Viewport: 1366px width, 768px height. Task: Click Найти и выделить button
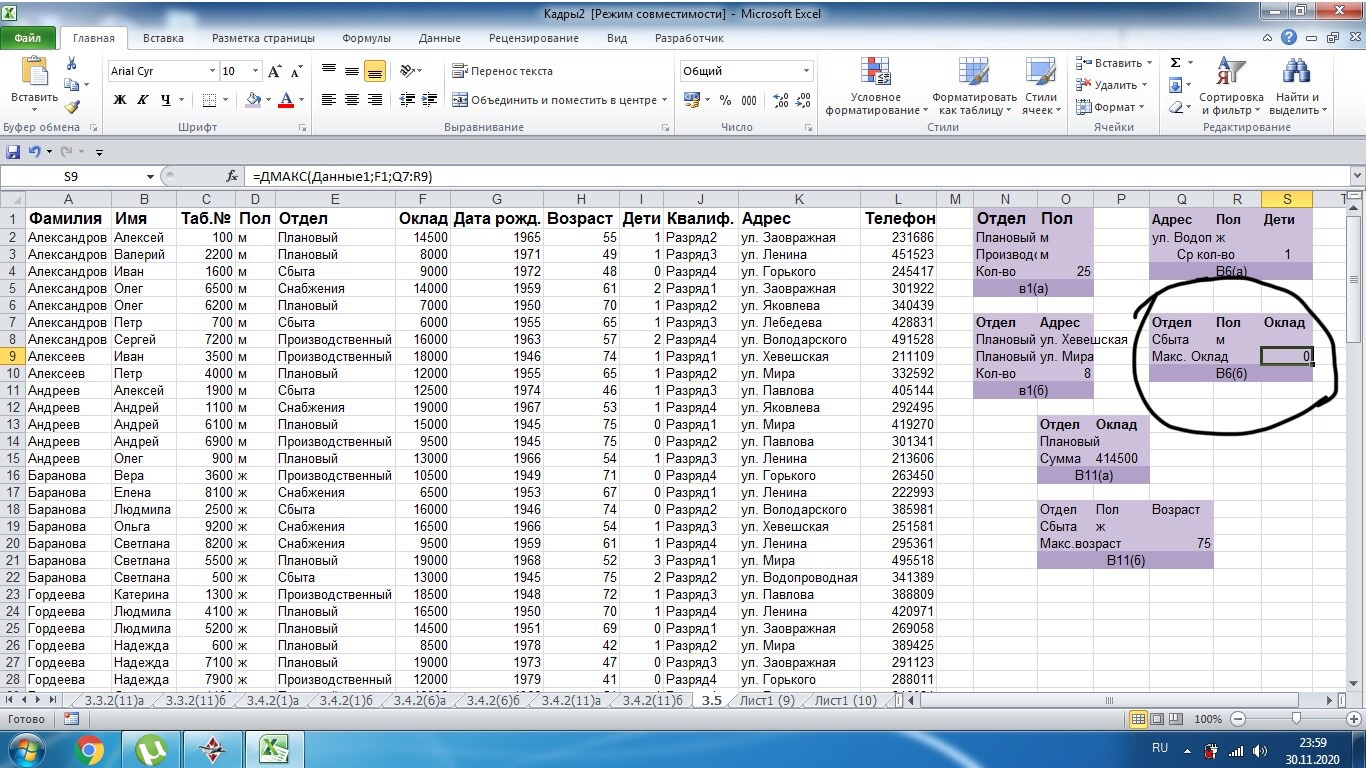point(1296,87)
